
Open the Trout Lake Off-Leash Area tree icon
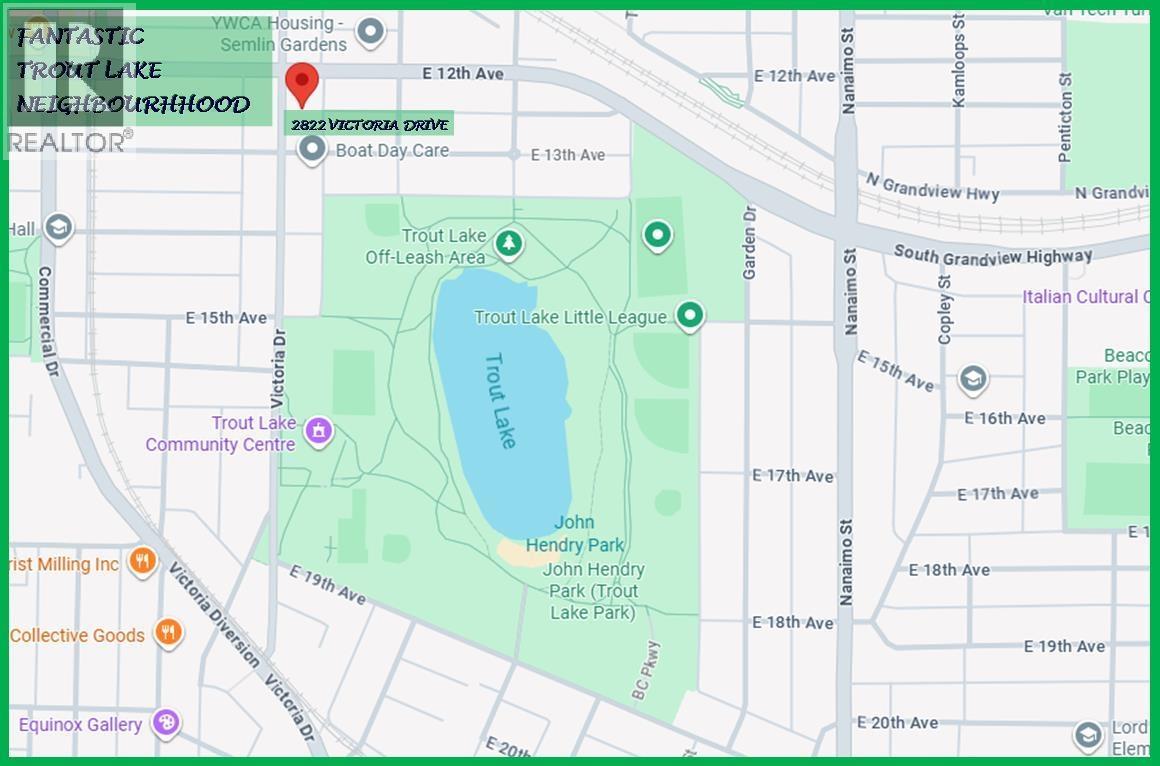[x=510, y=243]
